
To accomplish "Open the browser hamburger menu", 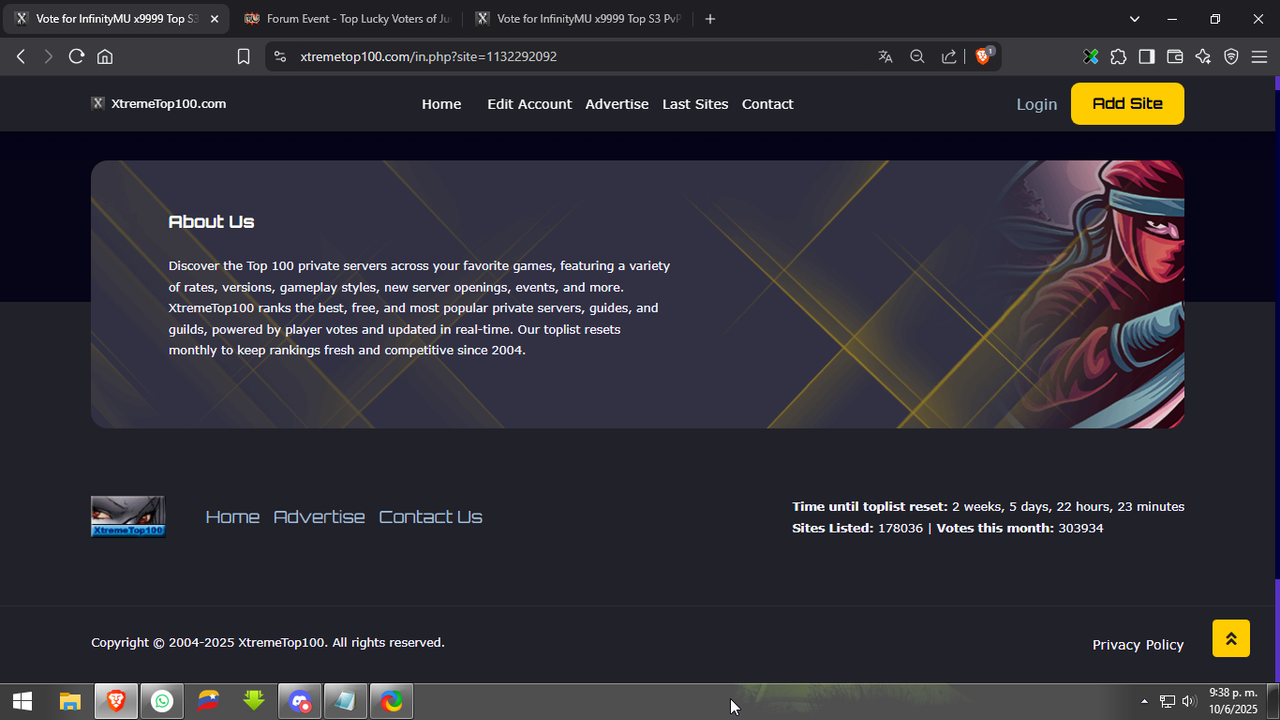I will pyautogui.click(x=1259, y=57).
